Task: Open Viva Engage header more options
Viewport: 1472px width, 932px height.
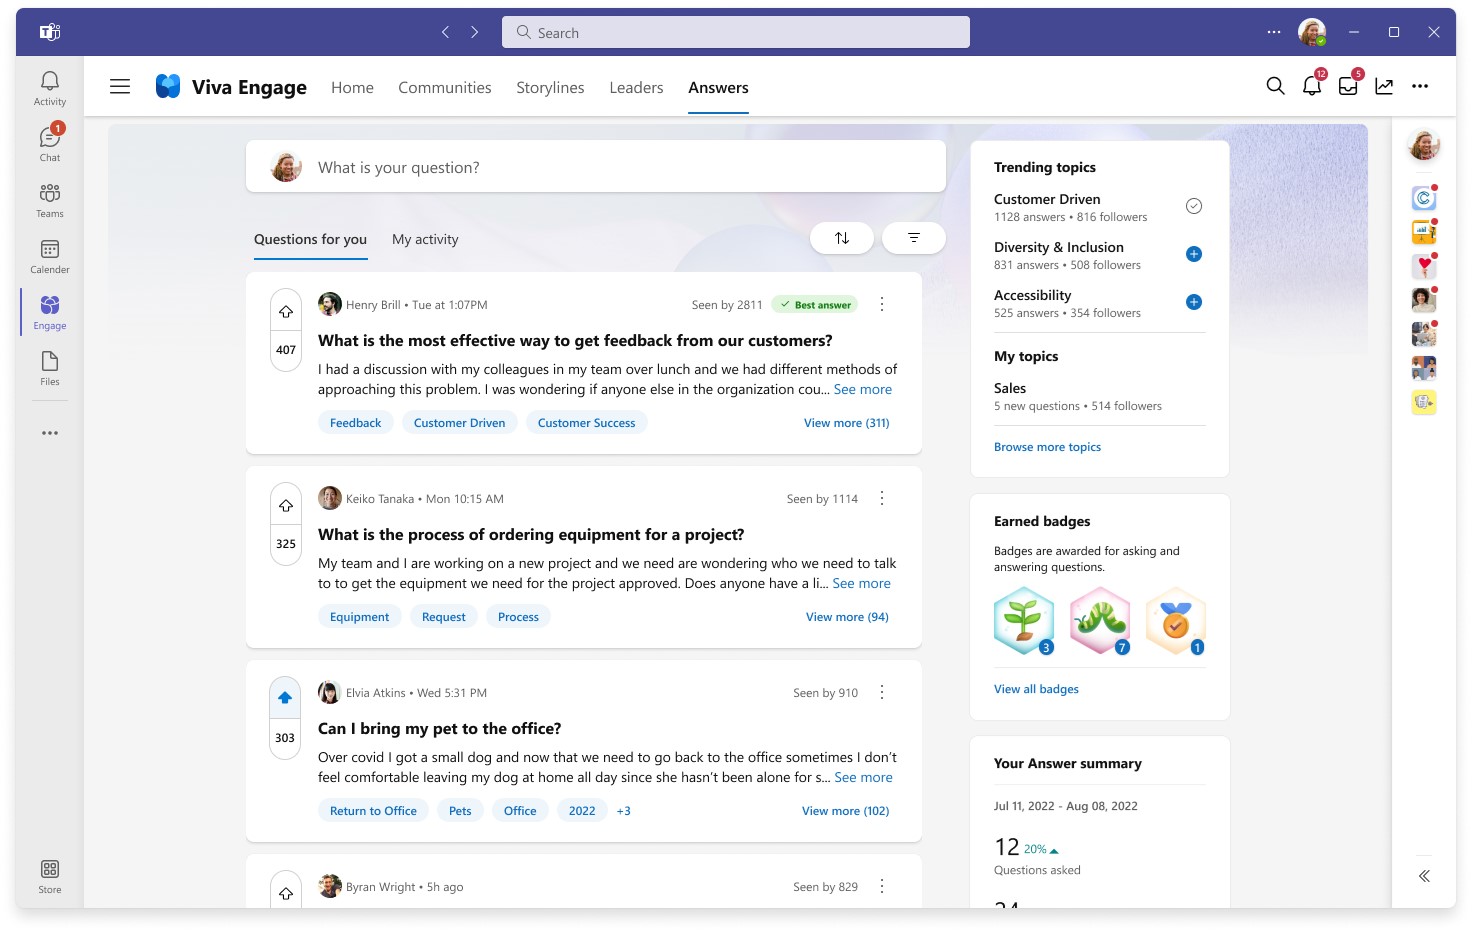Action: tap(1420, 86)
